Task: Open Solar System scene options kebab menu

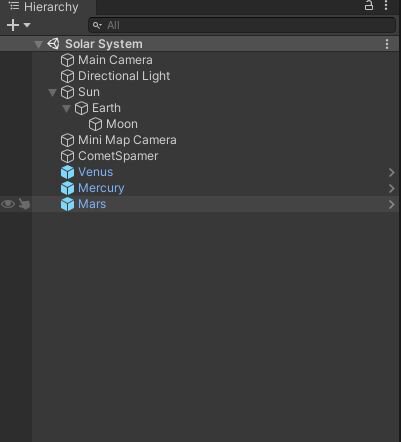Action: click(387, 44)
